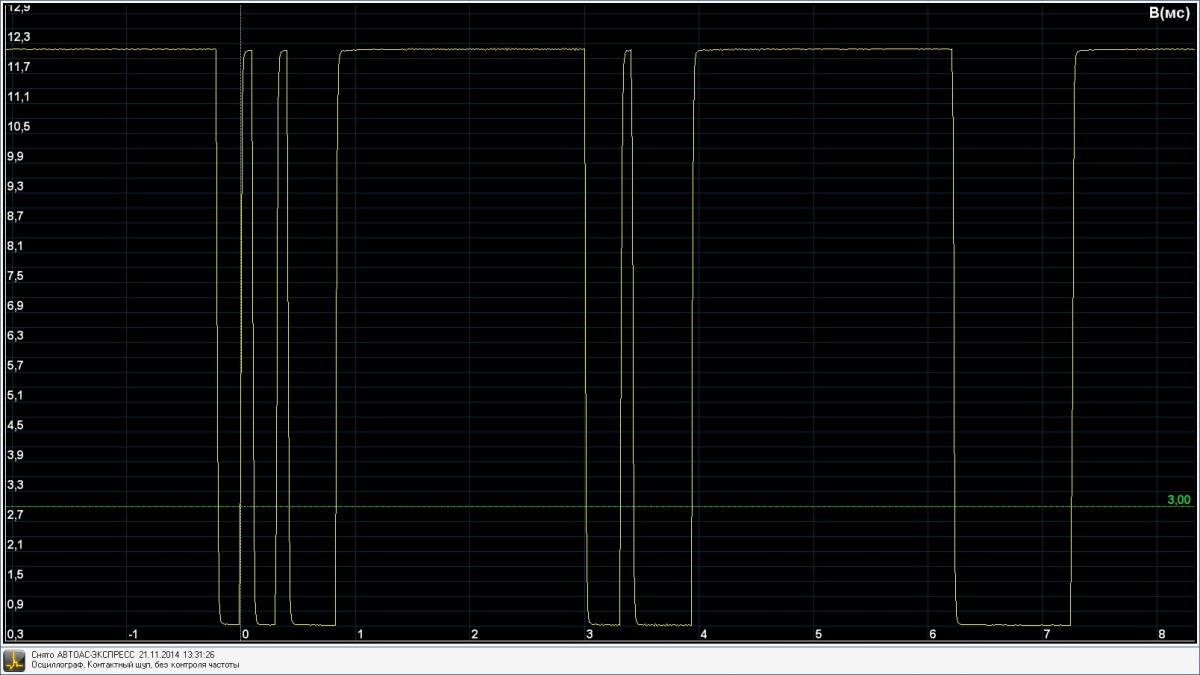Click status line 'Снято АВТОАС-ЭКСПРЕСС 21.11.2014 13:31:26'
Screen dimensions: 1200x675
[122, 655]
